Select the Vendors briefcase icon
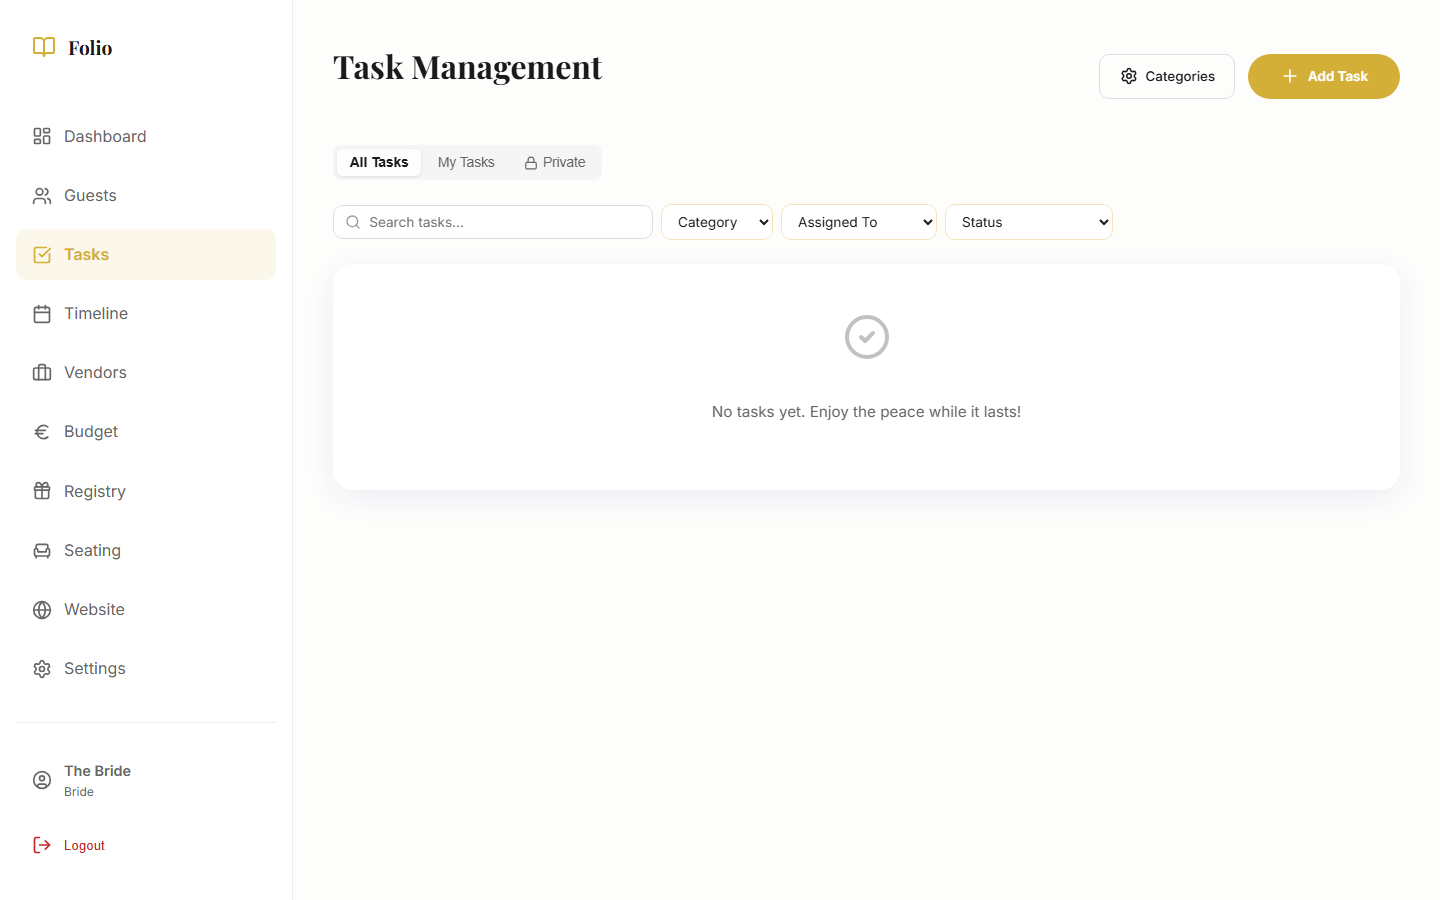 pos(41,372)
